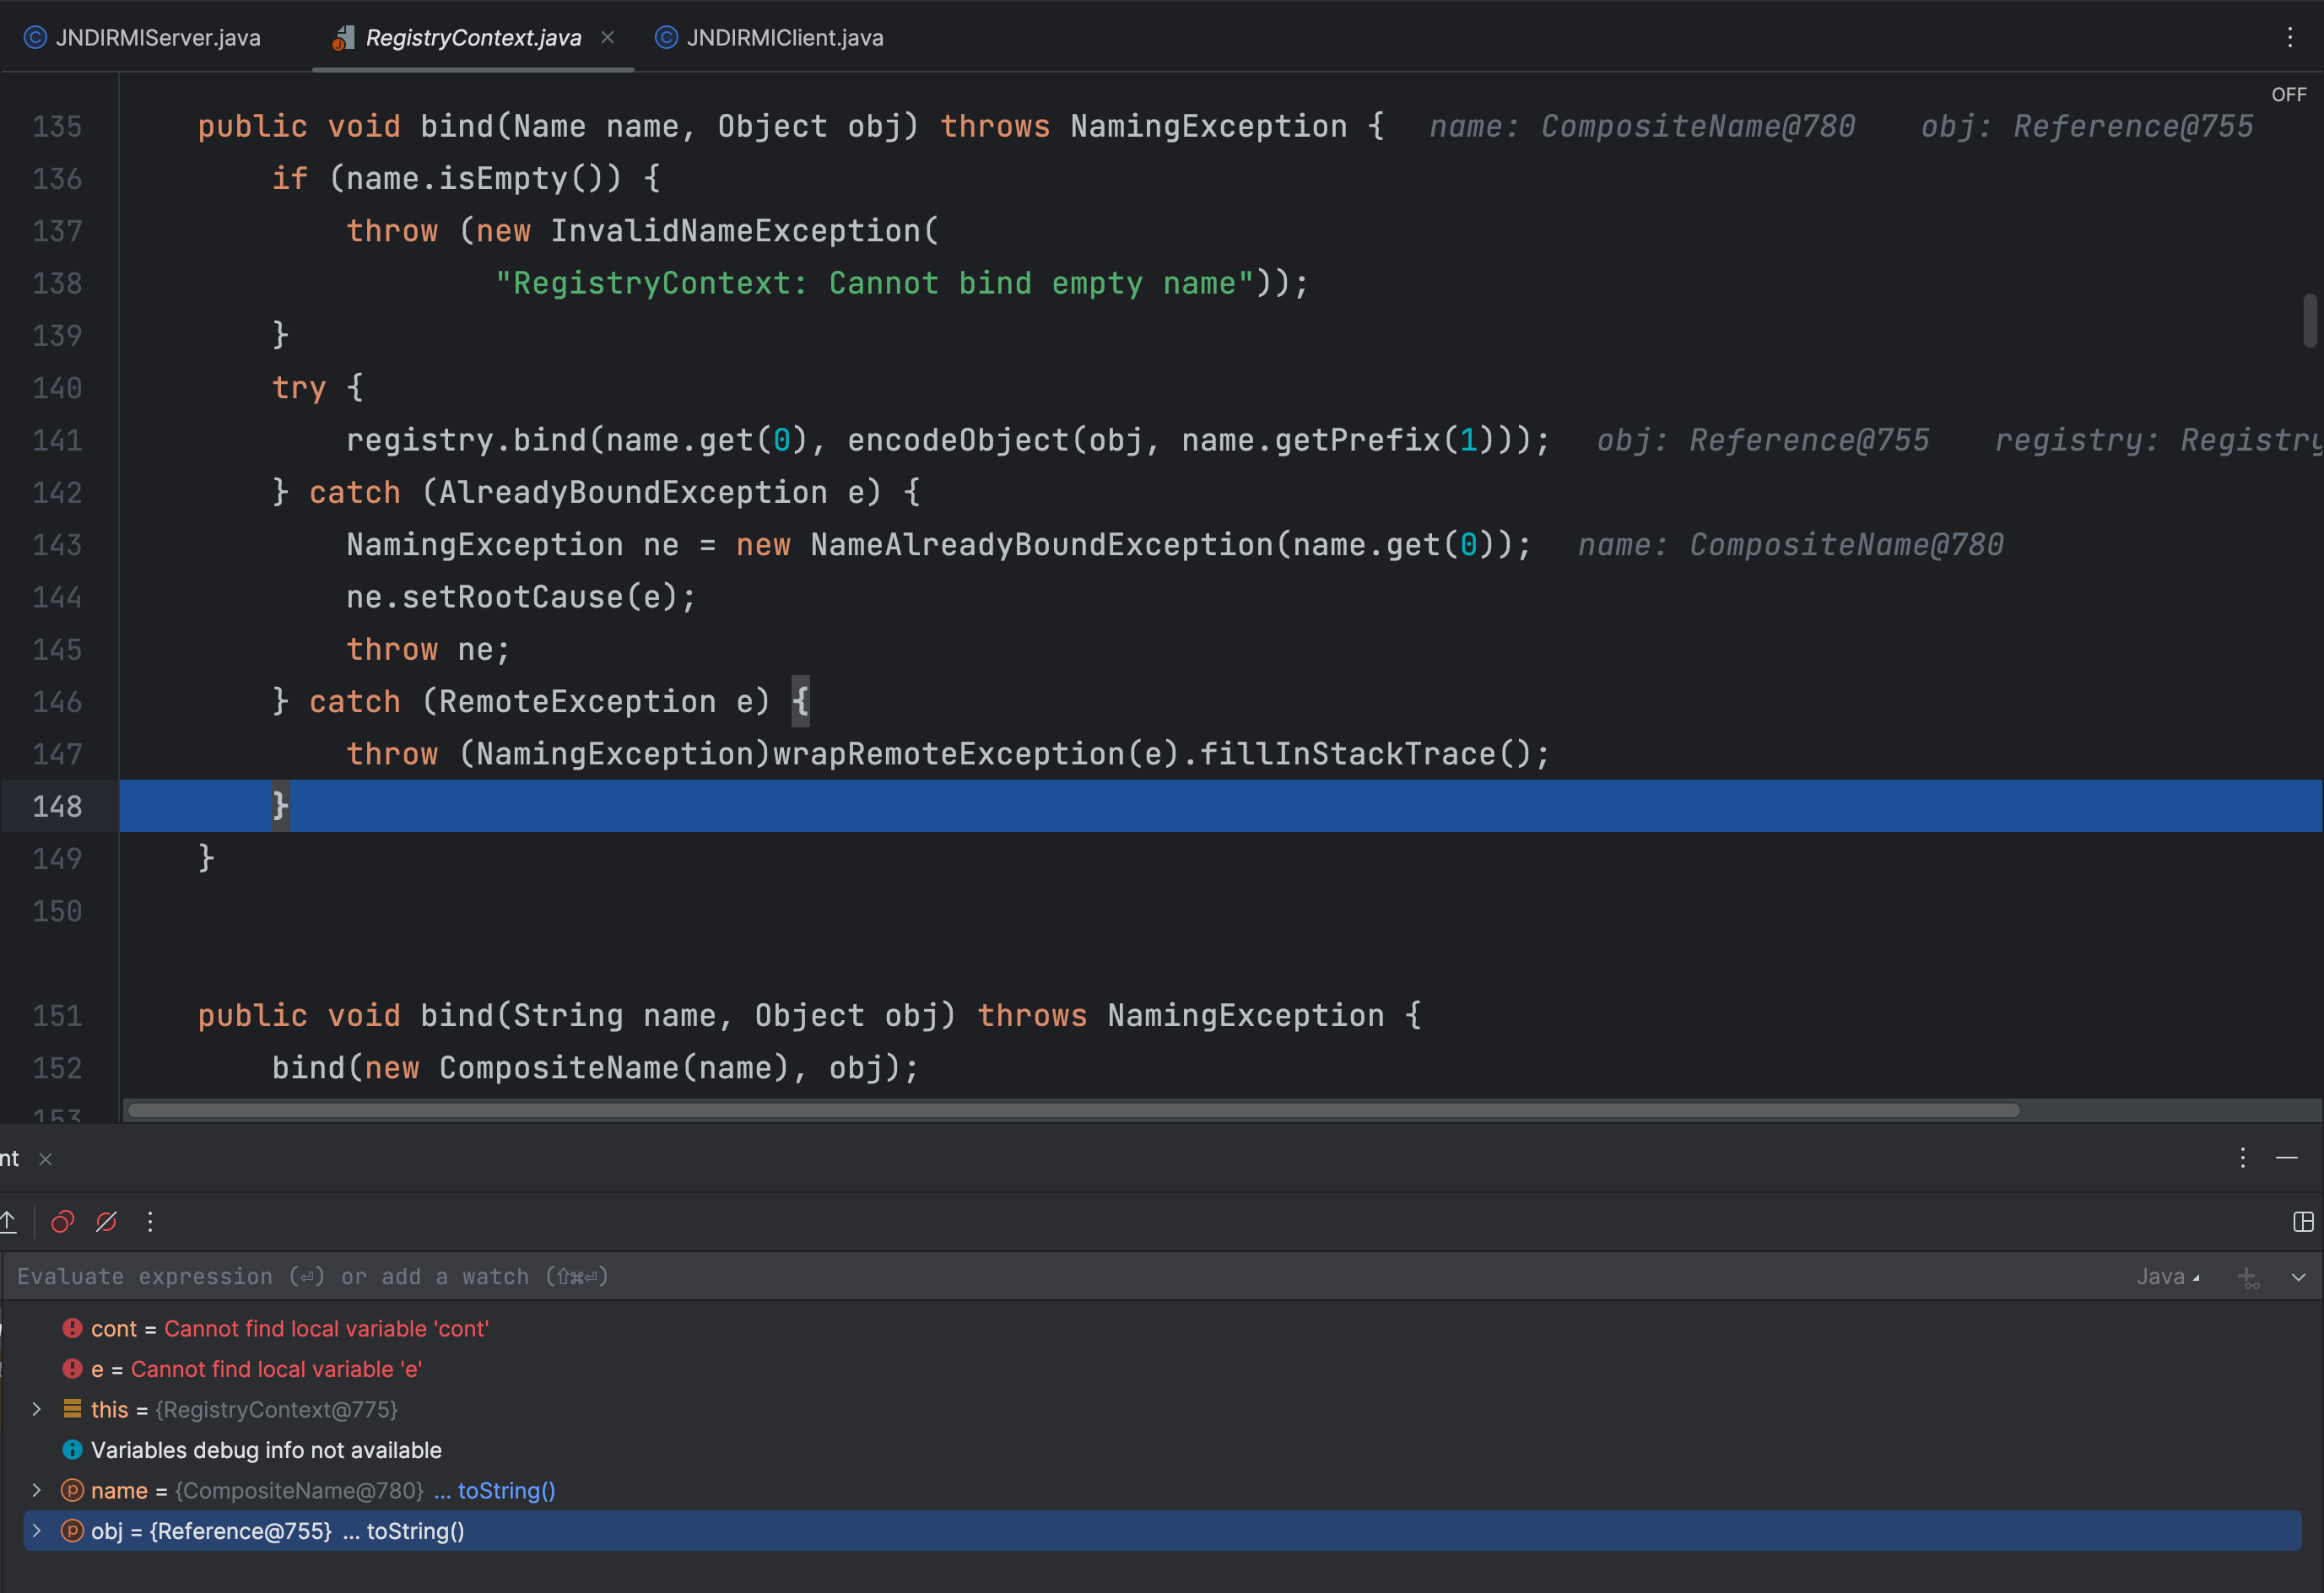Close the debug session tab
Screen dimensions: 2324x1593
click(45, 1159)
